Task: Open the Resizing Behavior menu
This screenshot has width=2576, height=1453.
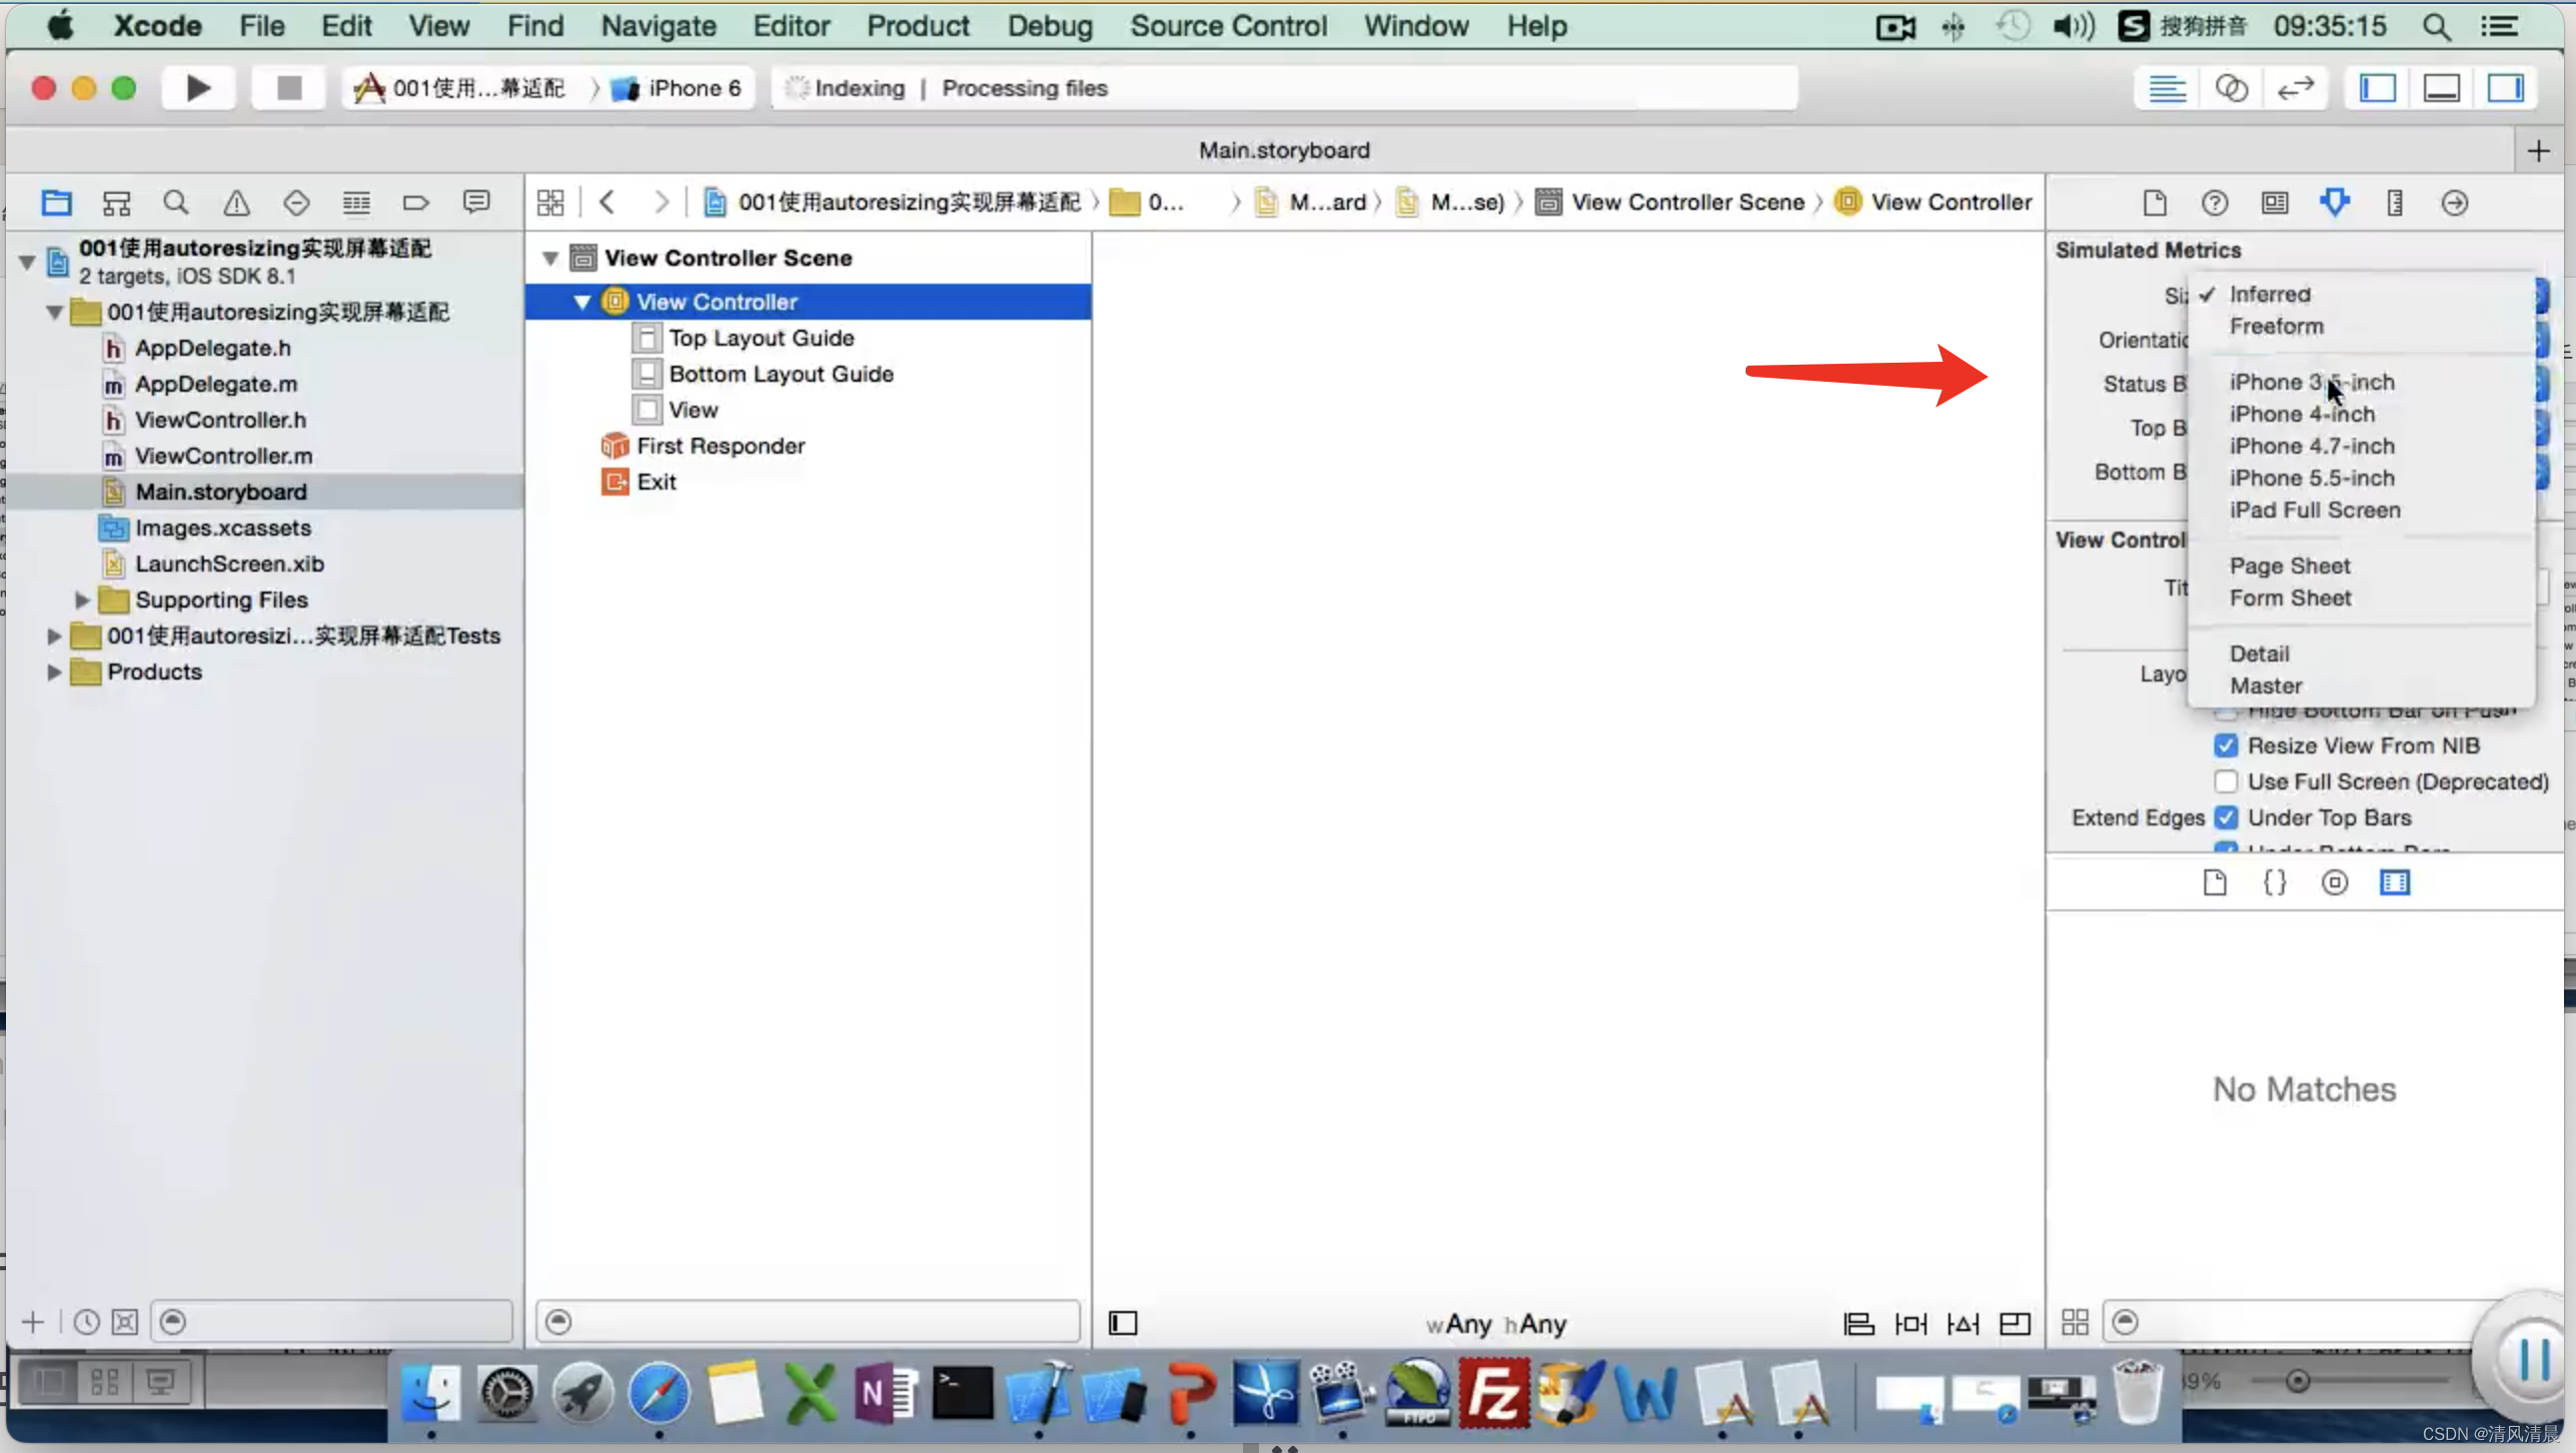Action: [x=2015, y=1324]
